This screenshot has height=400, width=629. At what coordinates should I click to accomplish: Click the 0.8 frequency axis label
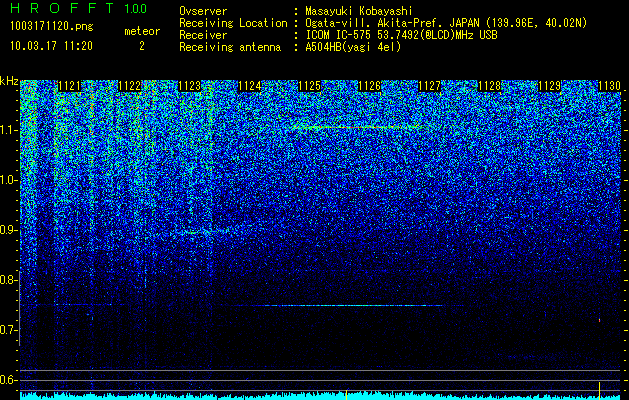[x=8, y=280]
